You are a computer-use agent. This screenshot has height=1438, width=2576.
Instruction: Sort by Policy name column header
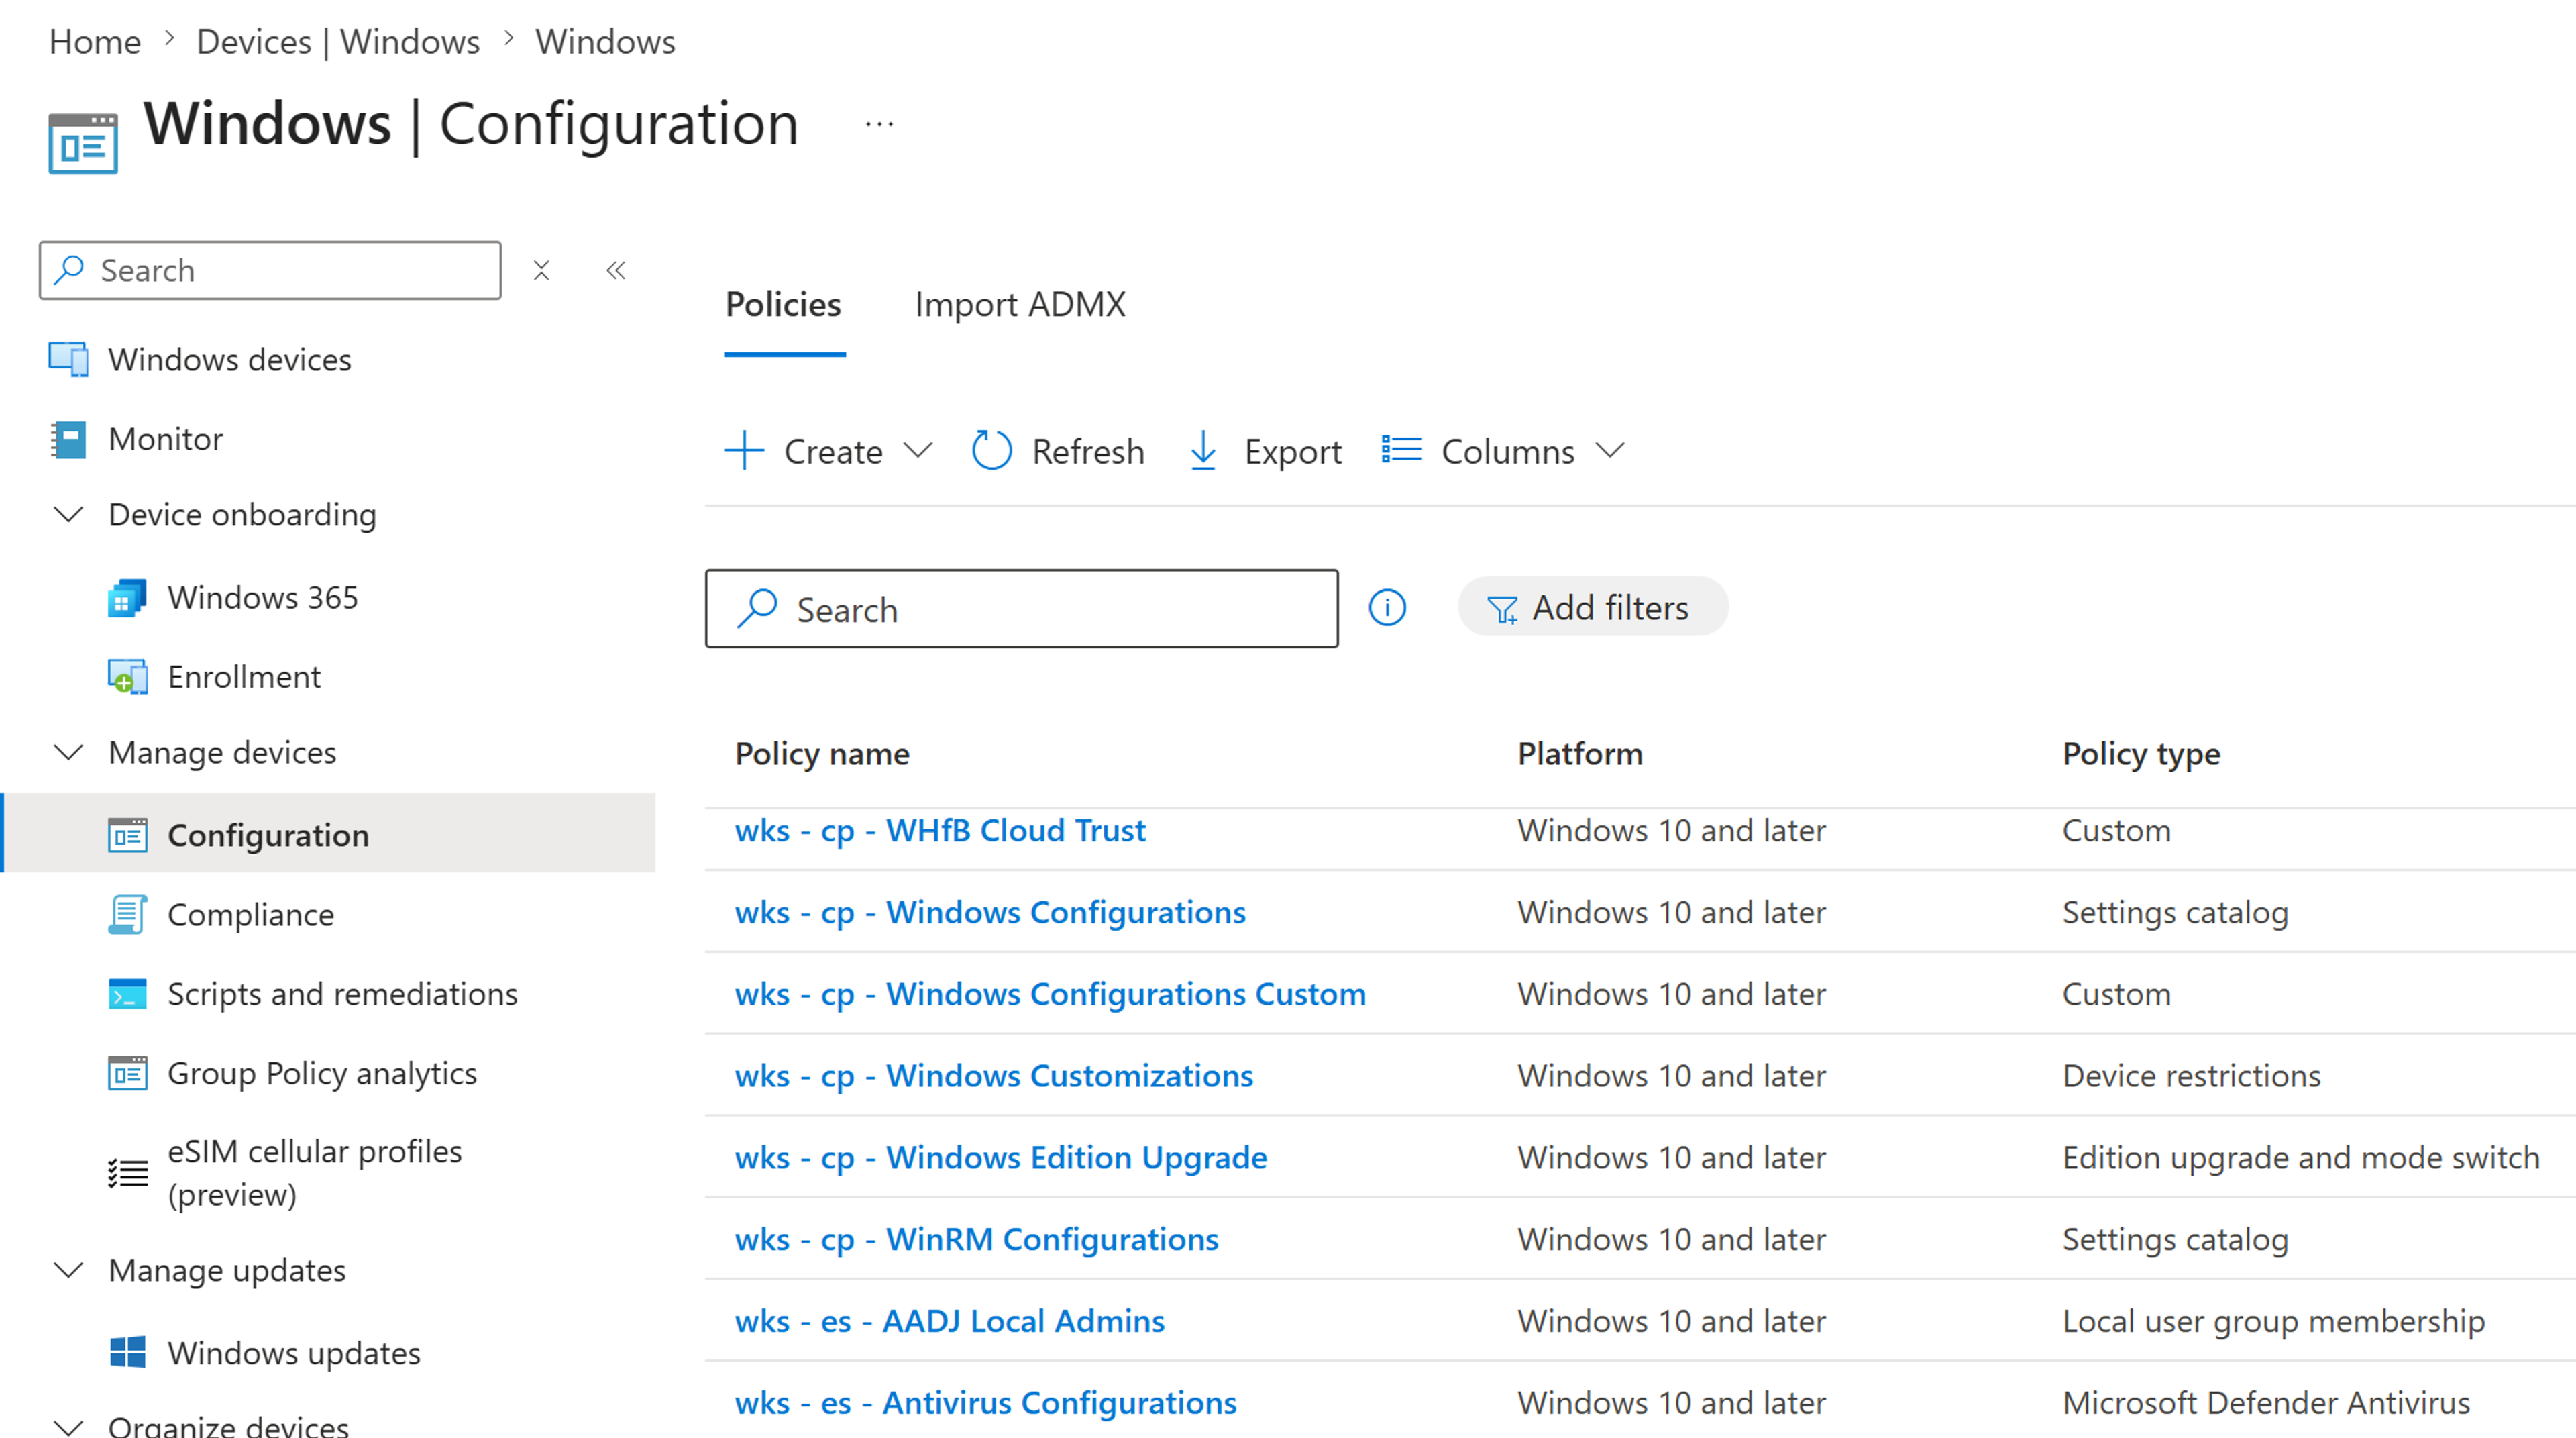pos(822,754)
